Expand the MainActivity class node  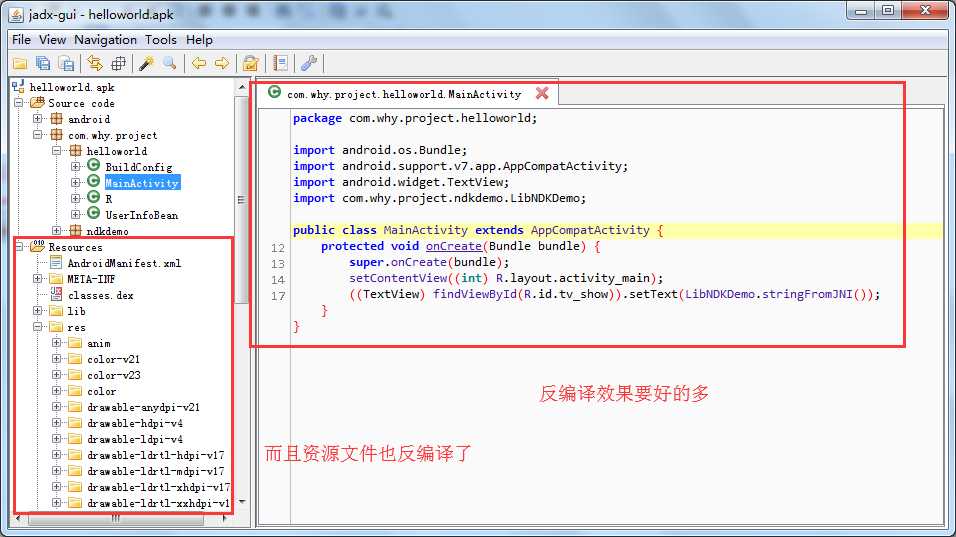point(76,182)
